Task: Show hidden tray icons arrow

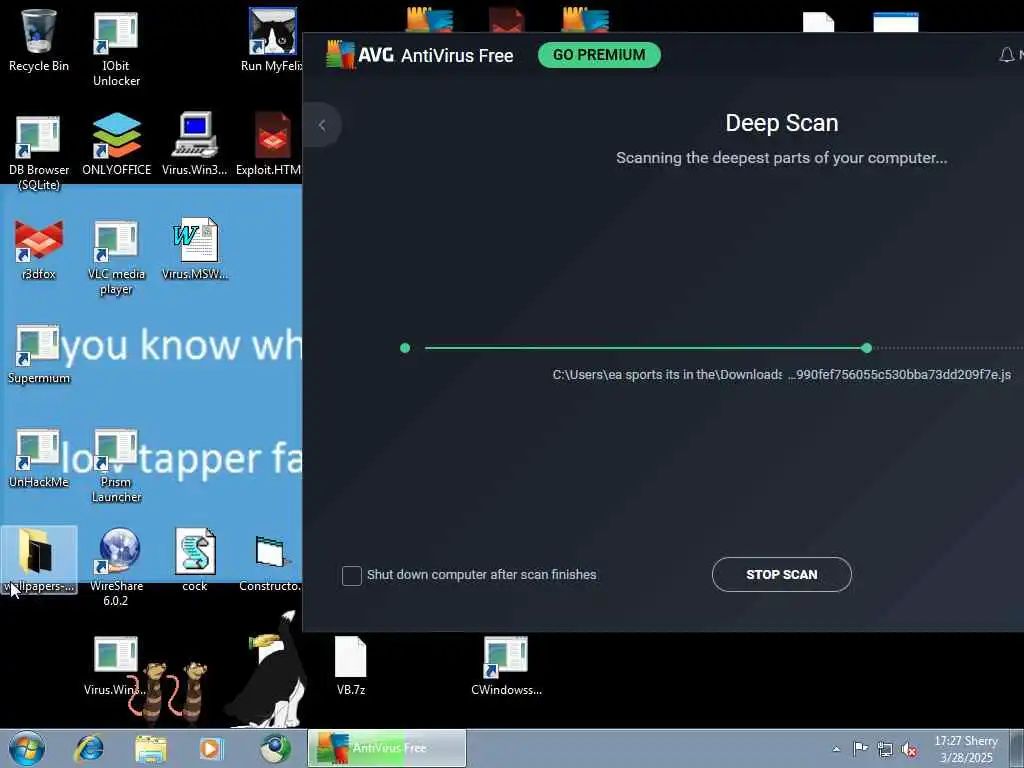Action: click(x=836, y=749)
